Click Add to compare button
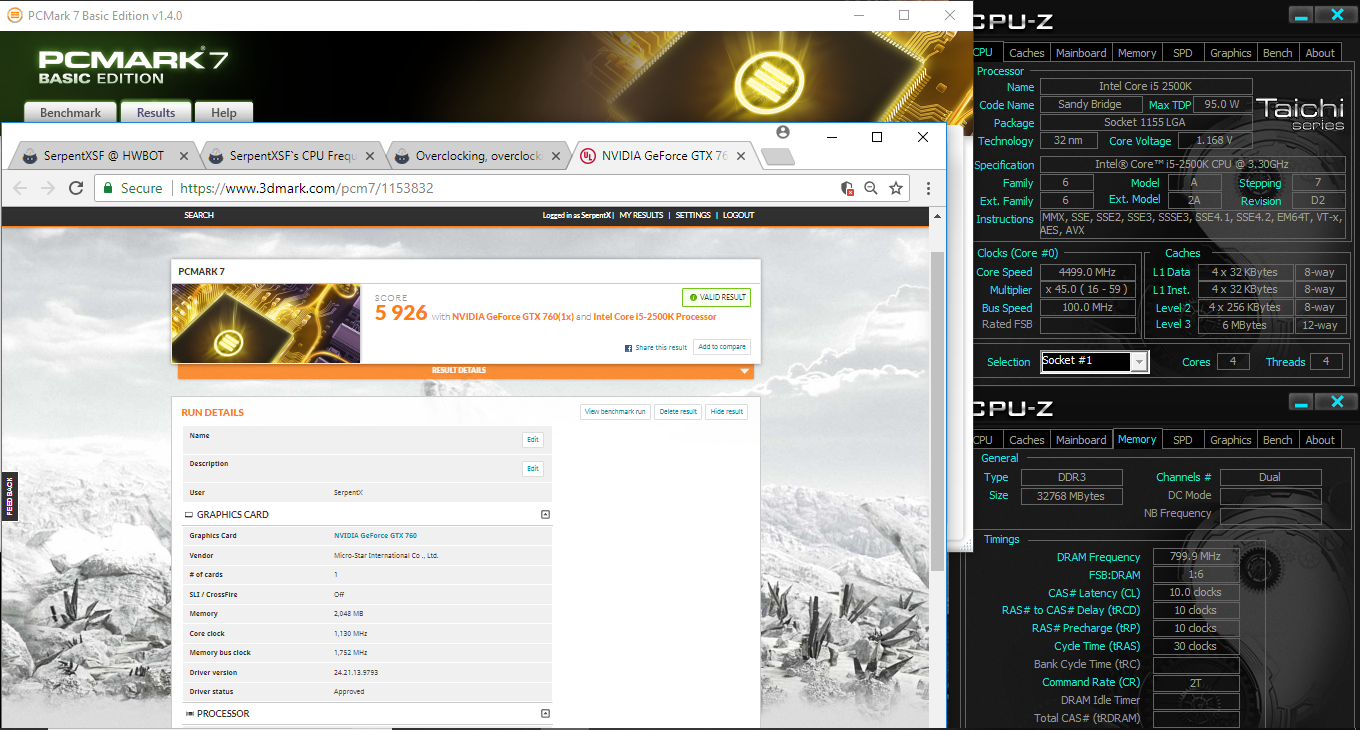1360x730 pixels. (722, 347)
